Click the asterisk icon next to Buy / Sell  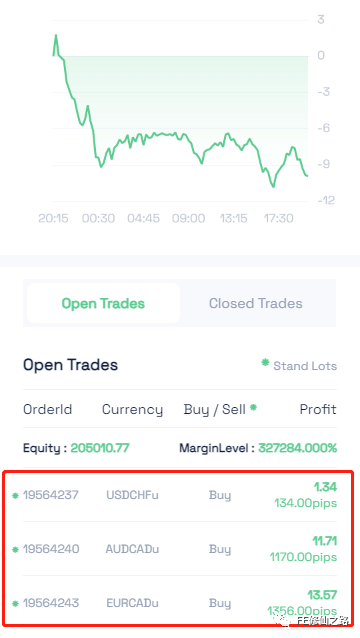[x=253, y=407]
